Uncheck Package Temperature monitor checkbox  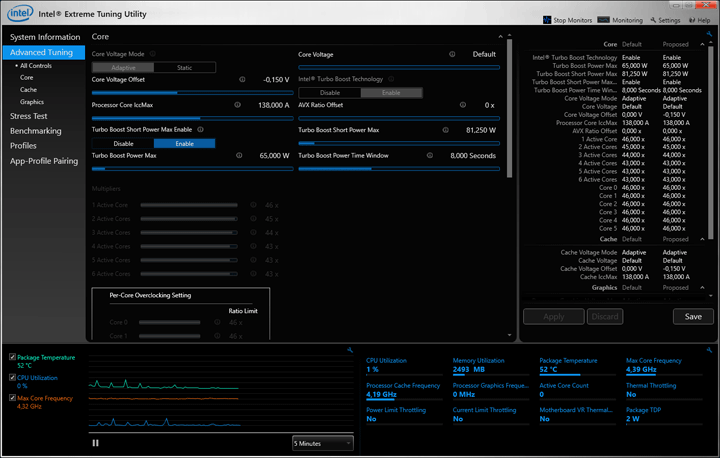coord(11,357)
